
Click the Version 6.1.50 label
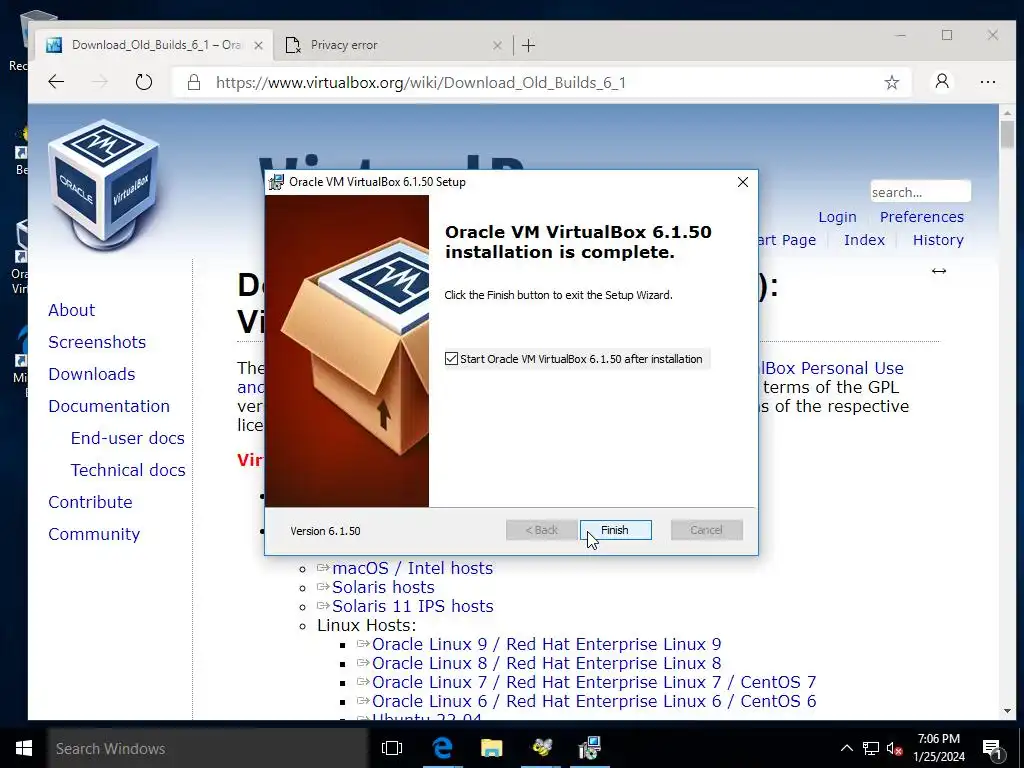coord(325,531)
